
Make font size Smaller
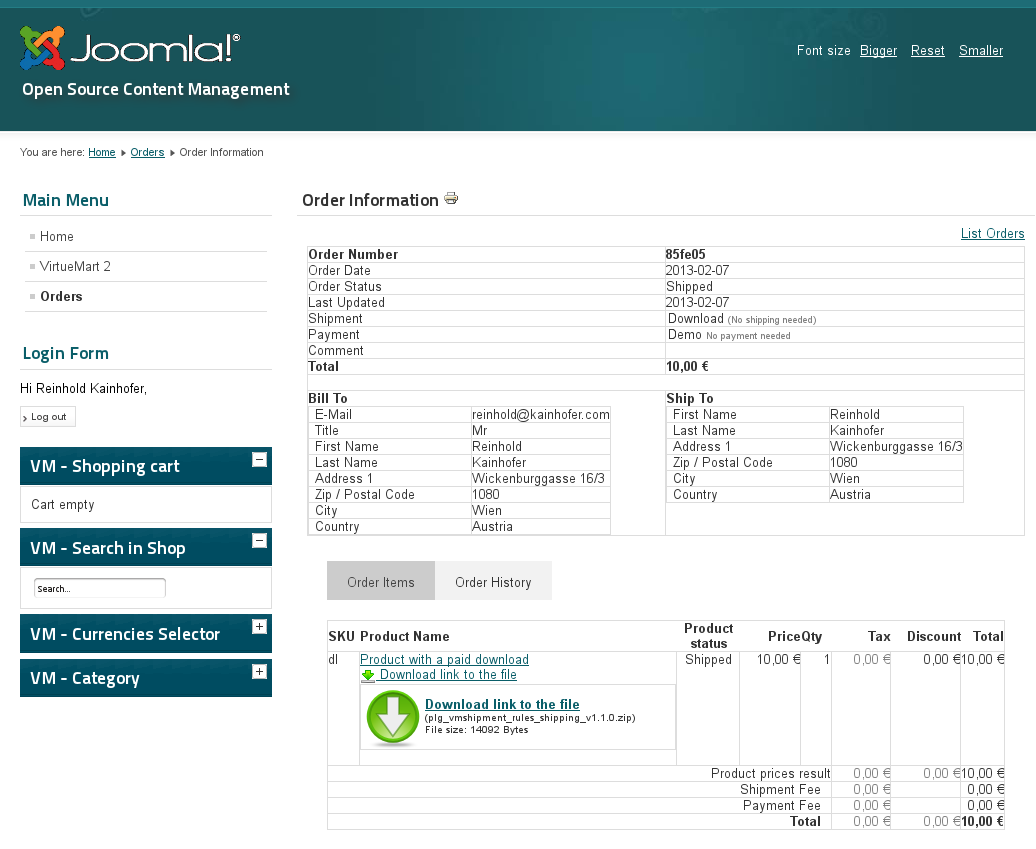click(x=980, y=51)
